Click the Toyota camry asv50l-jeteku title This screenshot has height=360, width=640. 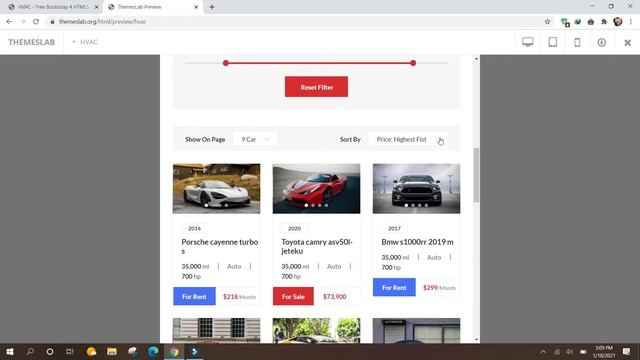click(317, 246)
